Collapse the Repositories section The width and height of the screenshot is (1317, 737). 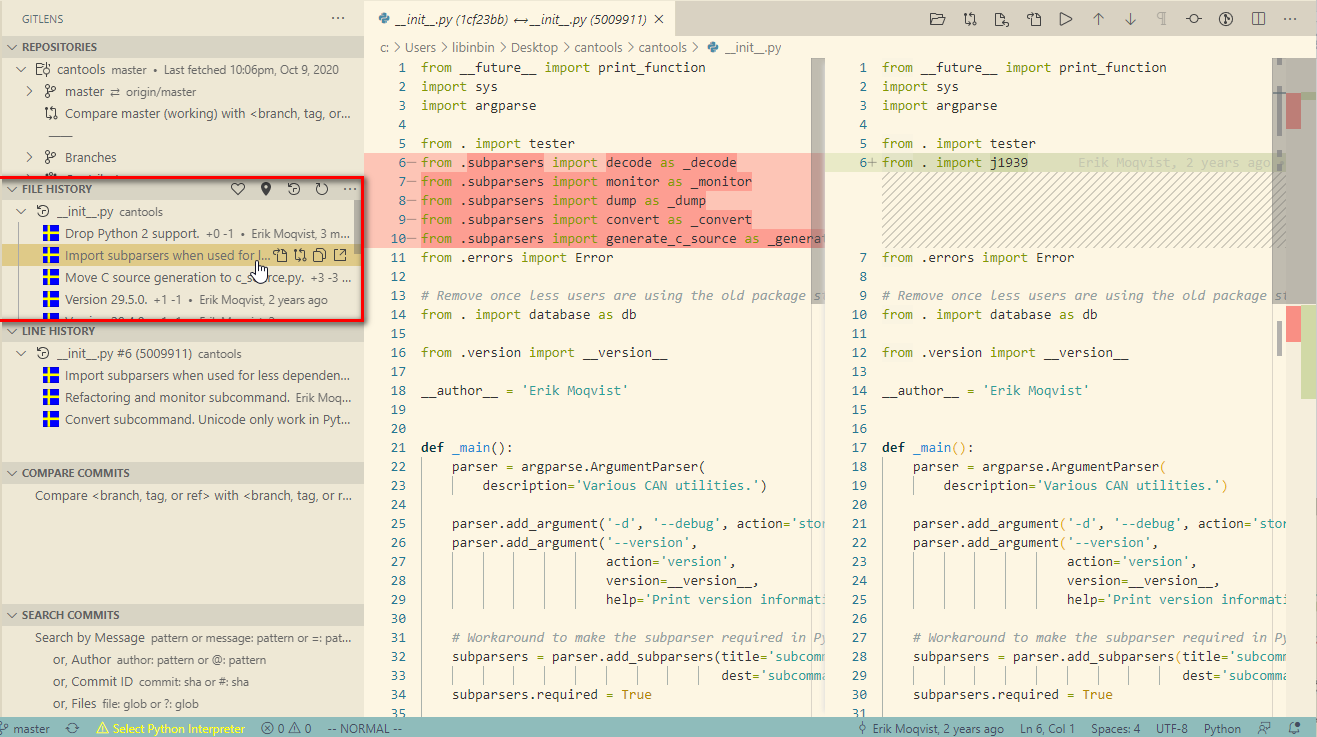pyautogui.click(x=11, y=47)
